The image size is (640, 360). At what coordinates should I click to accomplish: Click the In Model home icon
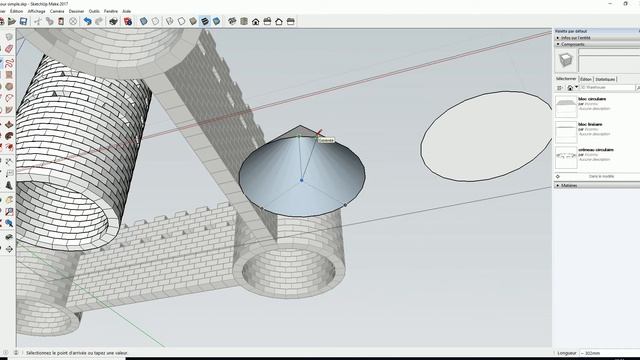(x=570, y=88)
